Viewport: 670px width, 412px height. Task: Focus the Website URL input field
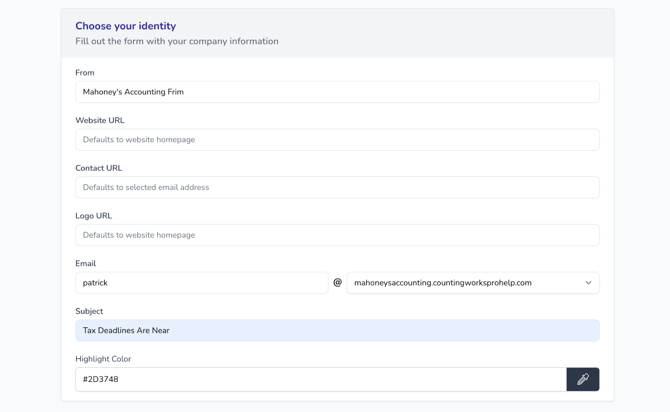coord(337,140)
